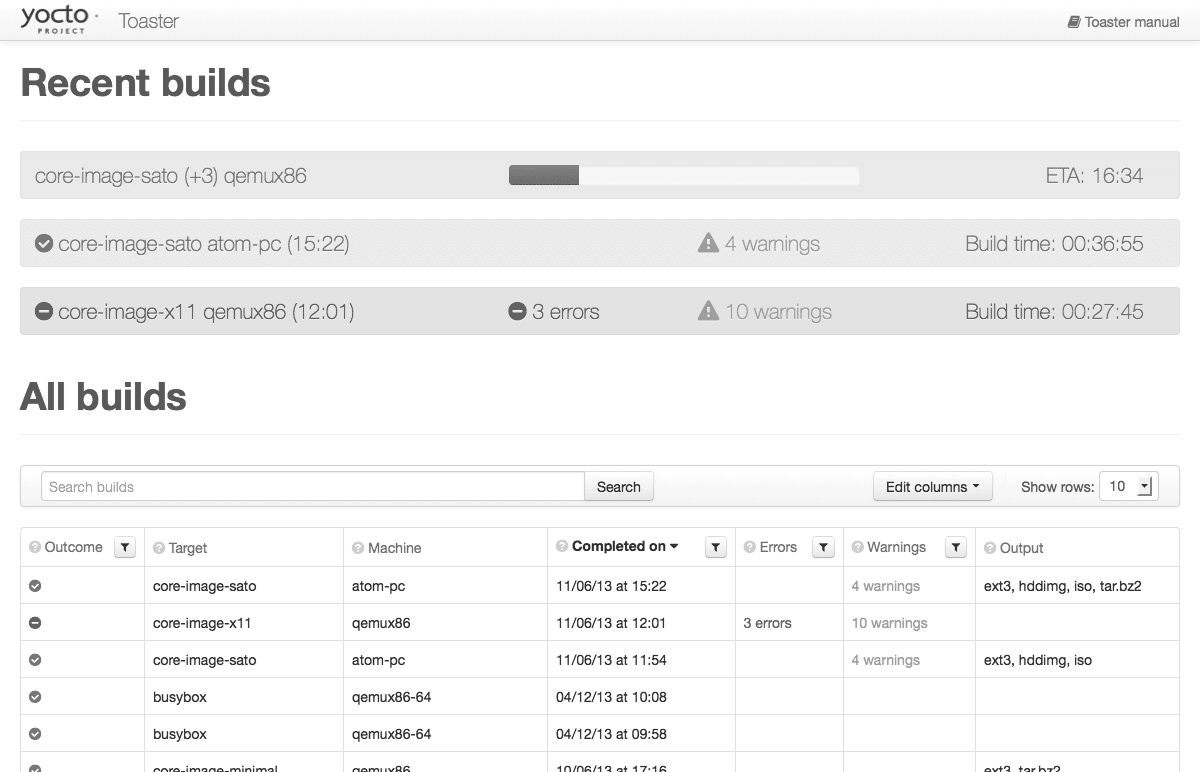Screen dimensions: 1200x772
Task: Open the Show rows selector
Action: [x=1128, y=486]
